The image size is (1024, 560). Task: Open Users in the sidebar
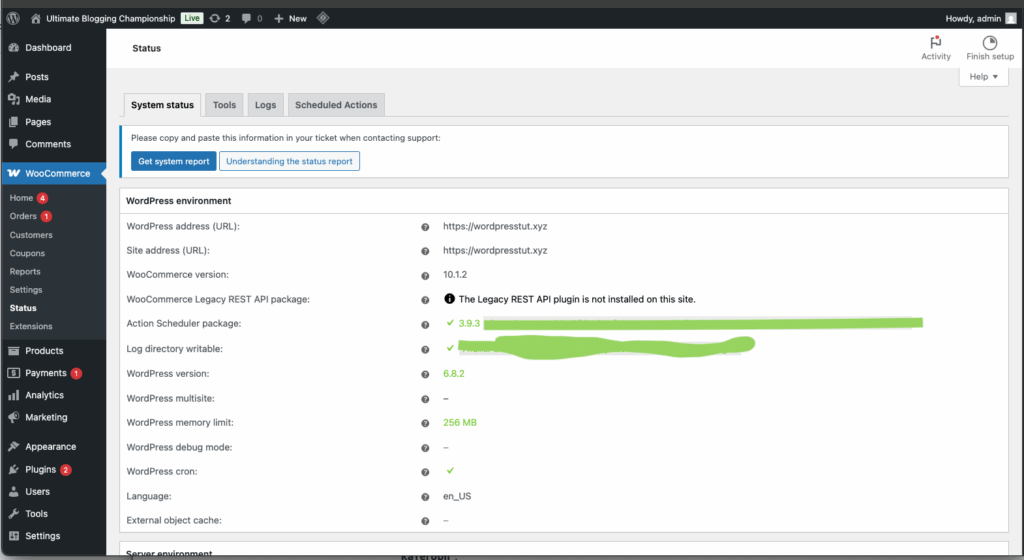[x=54, y=492]
